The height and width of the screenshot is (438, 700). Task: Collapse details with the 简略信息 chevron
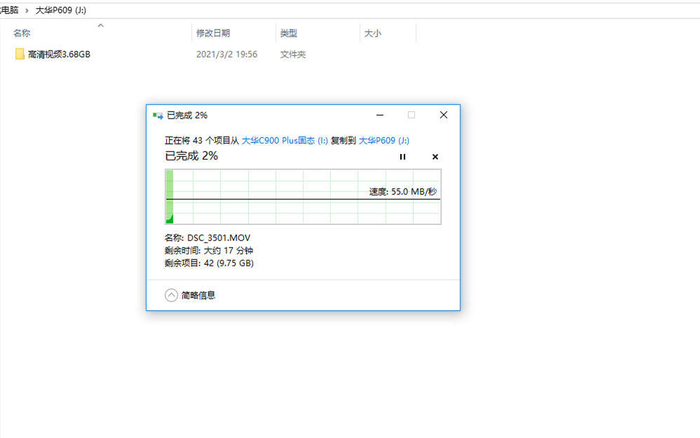coord(171,295)
